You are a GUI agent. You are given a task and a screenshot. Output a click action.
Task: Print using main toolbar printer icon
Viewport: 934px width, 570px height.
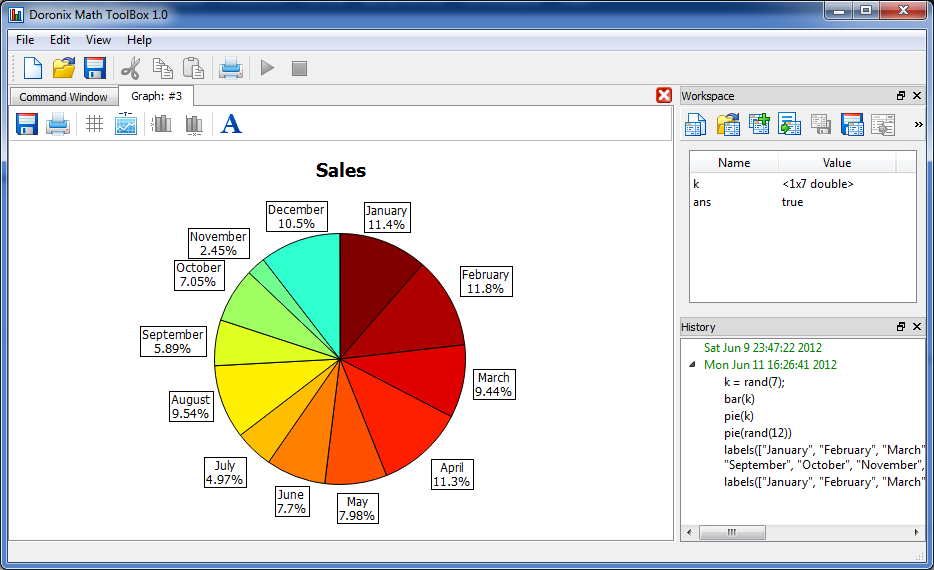[x=231, y=68]
